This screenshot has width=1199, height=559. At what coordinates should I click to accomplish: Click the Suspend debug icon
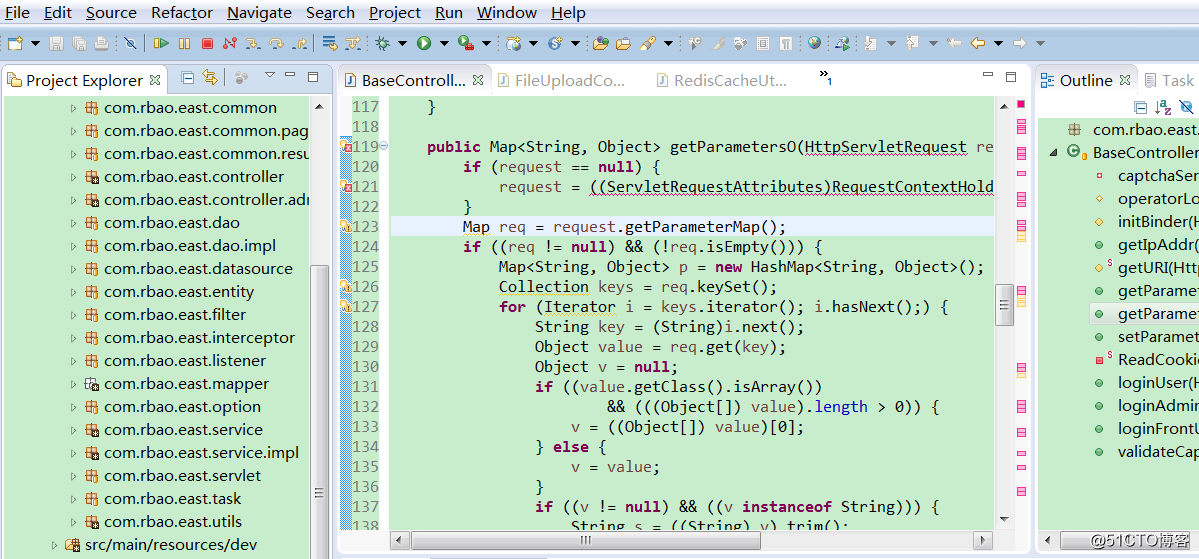(184, 44)
